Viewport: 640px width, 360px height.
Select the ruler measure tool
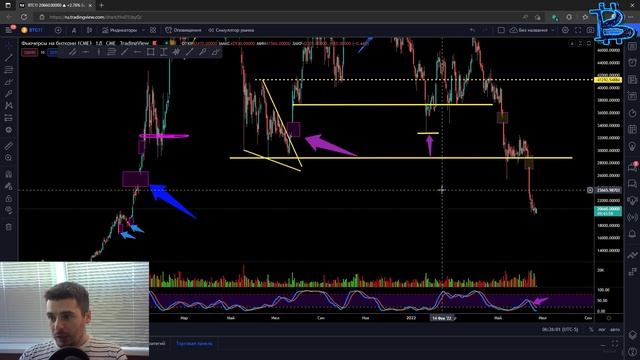tap(9, 146)
